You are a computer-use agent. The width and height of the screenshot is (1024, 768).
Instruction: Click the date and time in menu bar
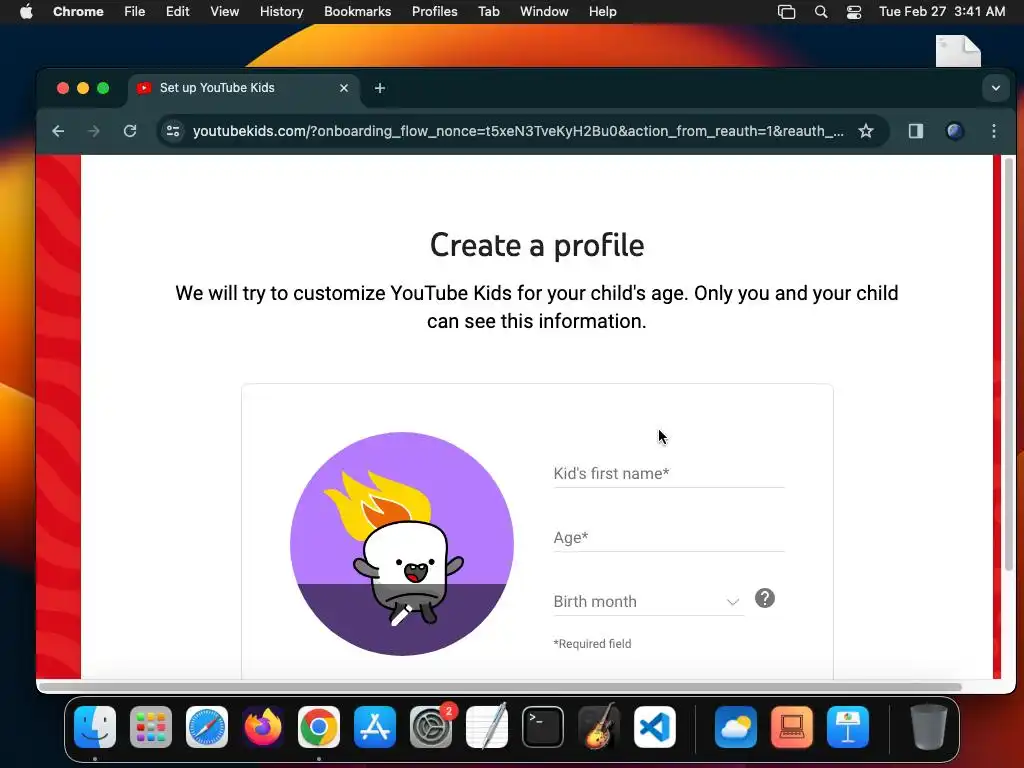point(942,12)
